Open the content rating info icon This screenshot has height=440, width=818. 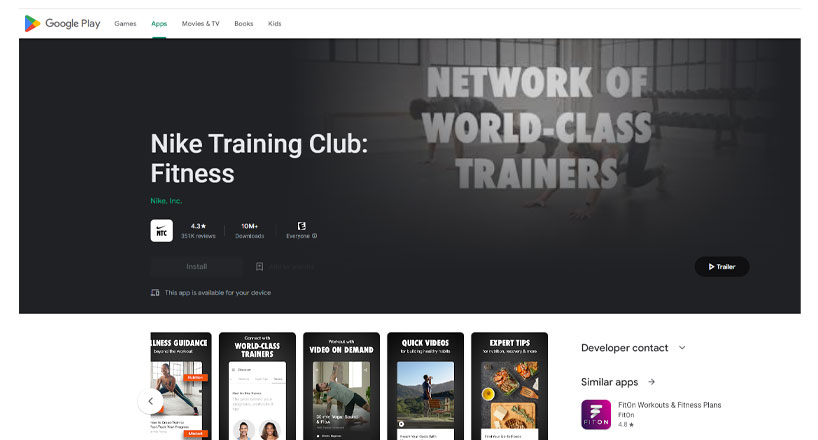315,236
